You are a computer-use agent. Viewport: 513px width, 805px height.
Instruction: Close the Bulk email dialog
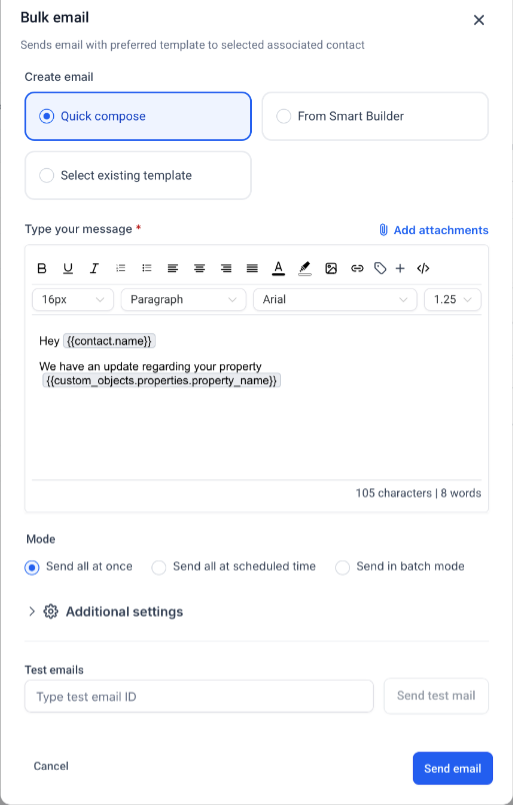pos(479,20)
